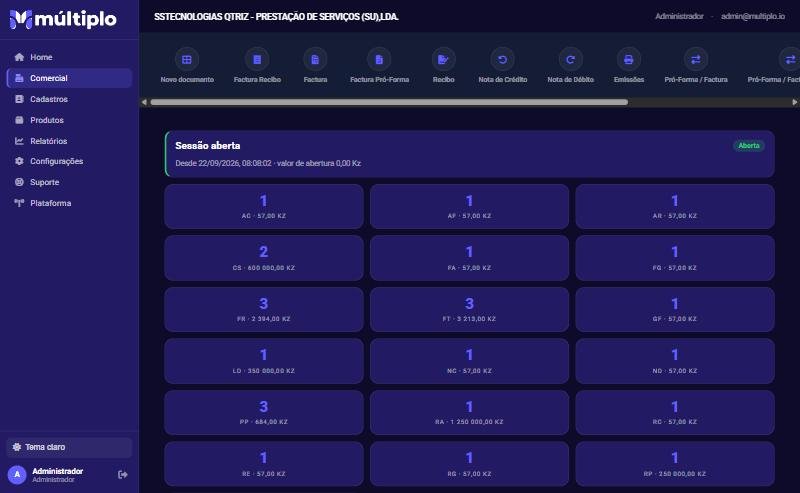The image size is (800, 493).
Task: Click the fully visible Pró-Forma / Factura icon
Action: click(696, 60)
